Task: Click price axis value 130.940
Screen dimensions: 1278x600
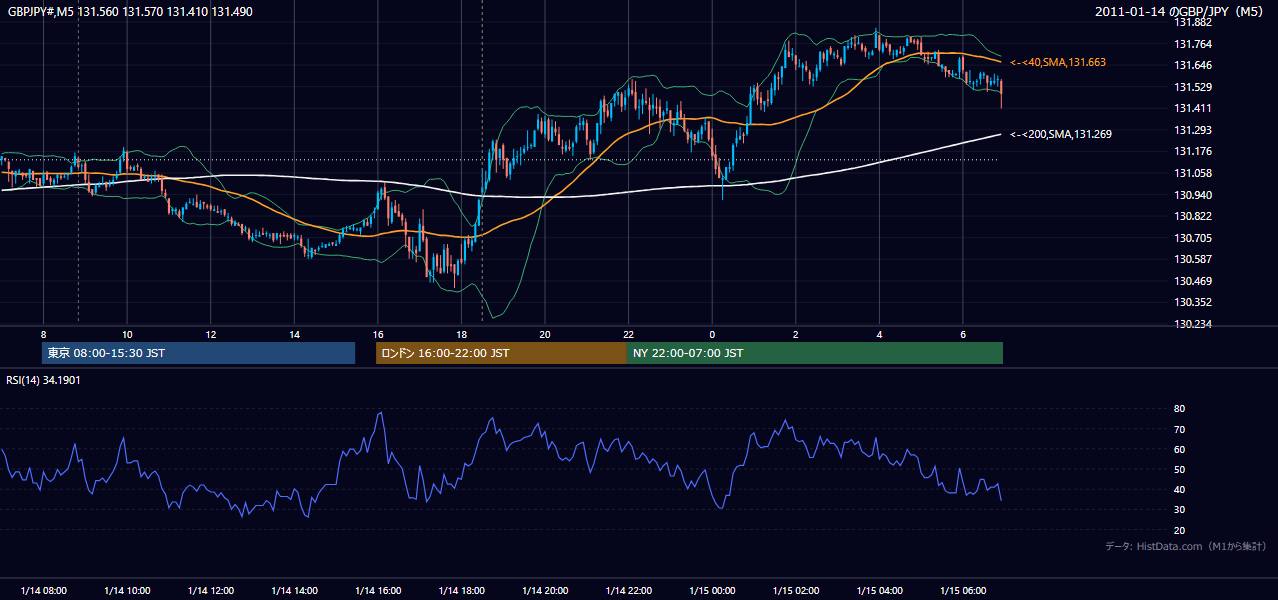Action: tap(1192, 195)
